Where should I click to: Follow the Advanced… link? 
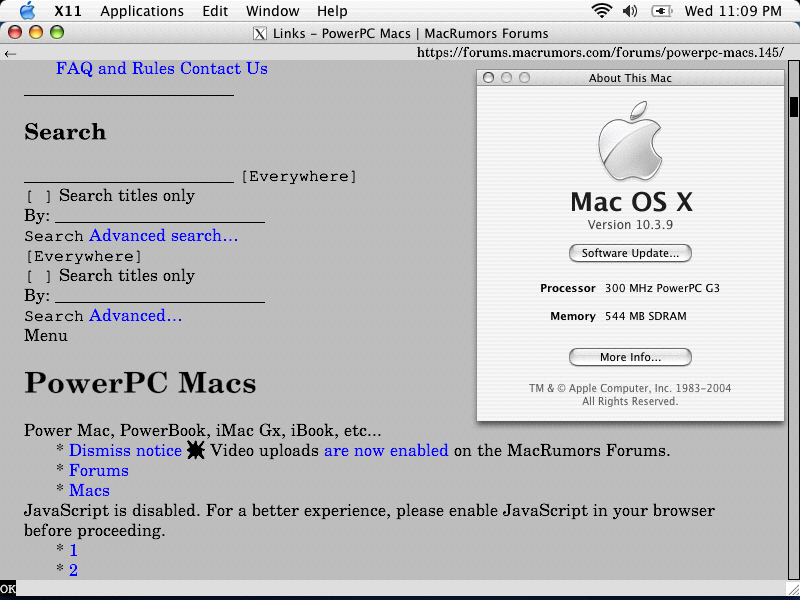(135, 316)
